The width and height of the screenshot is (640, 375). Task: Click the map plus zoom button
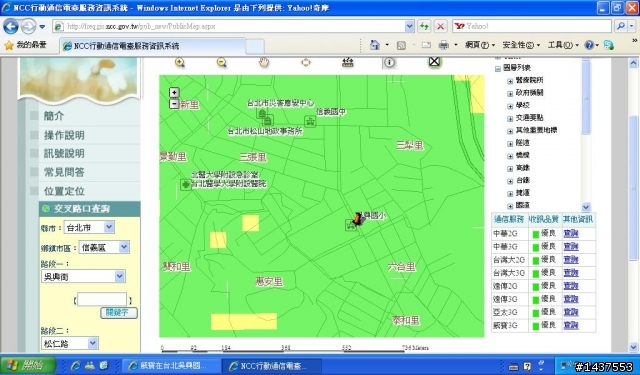(x=174, y=93)
